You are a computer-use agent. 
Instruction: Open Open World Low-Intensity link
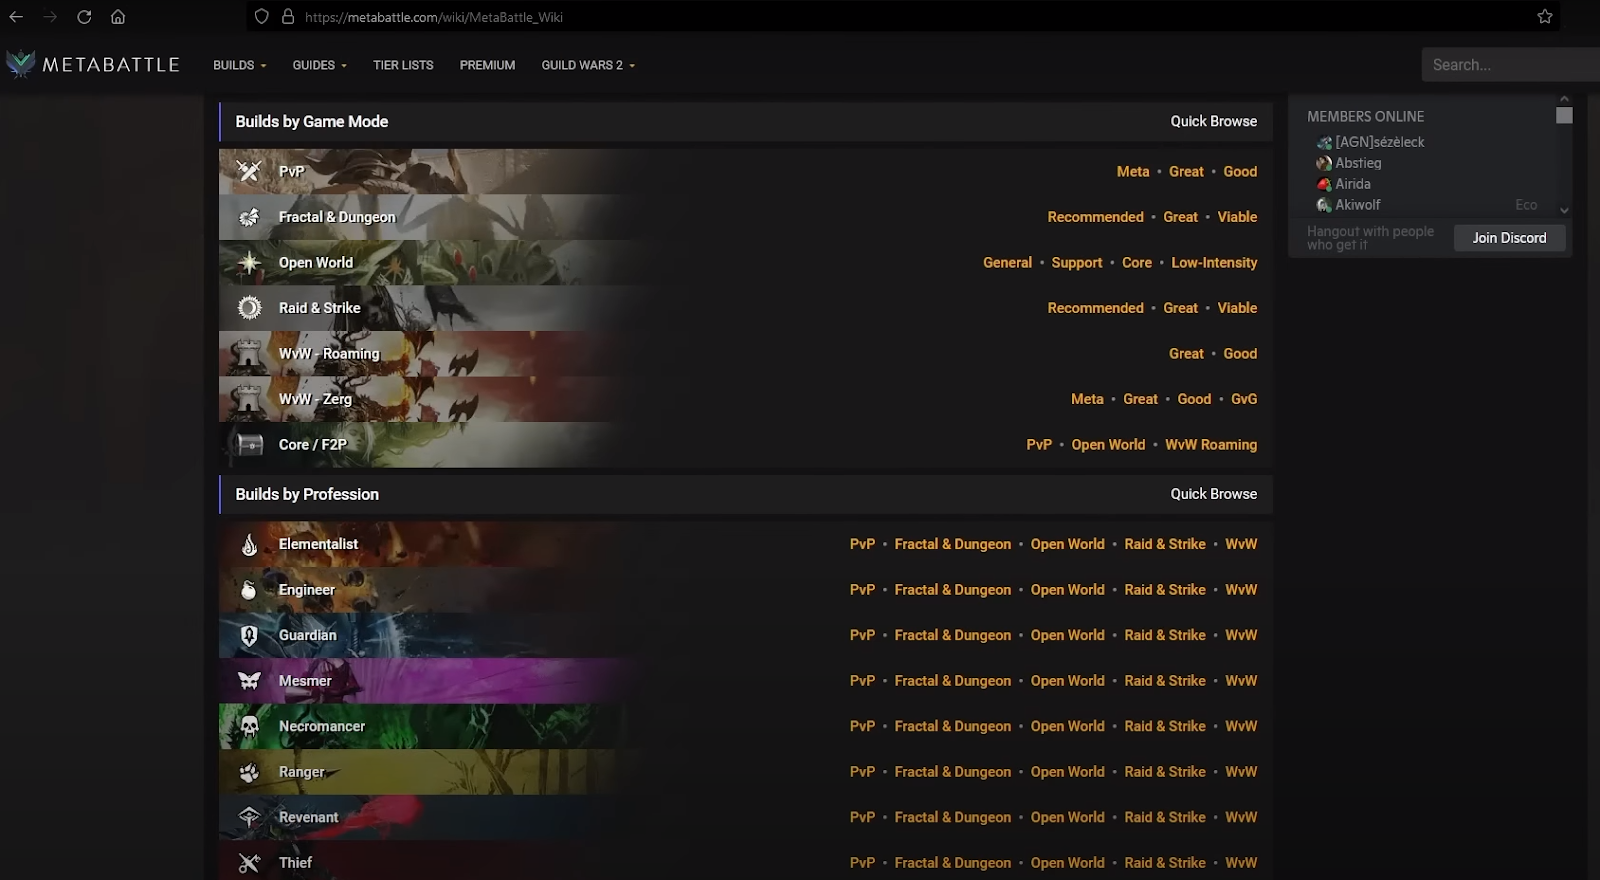[1214, 263]
